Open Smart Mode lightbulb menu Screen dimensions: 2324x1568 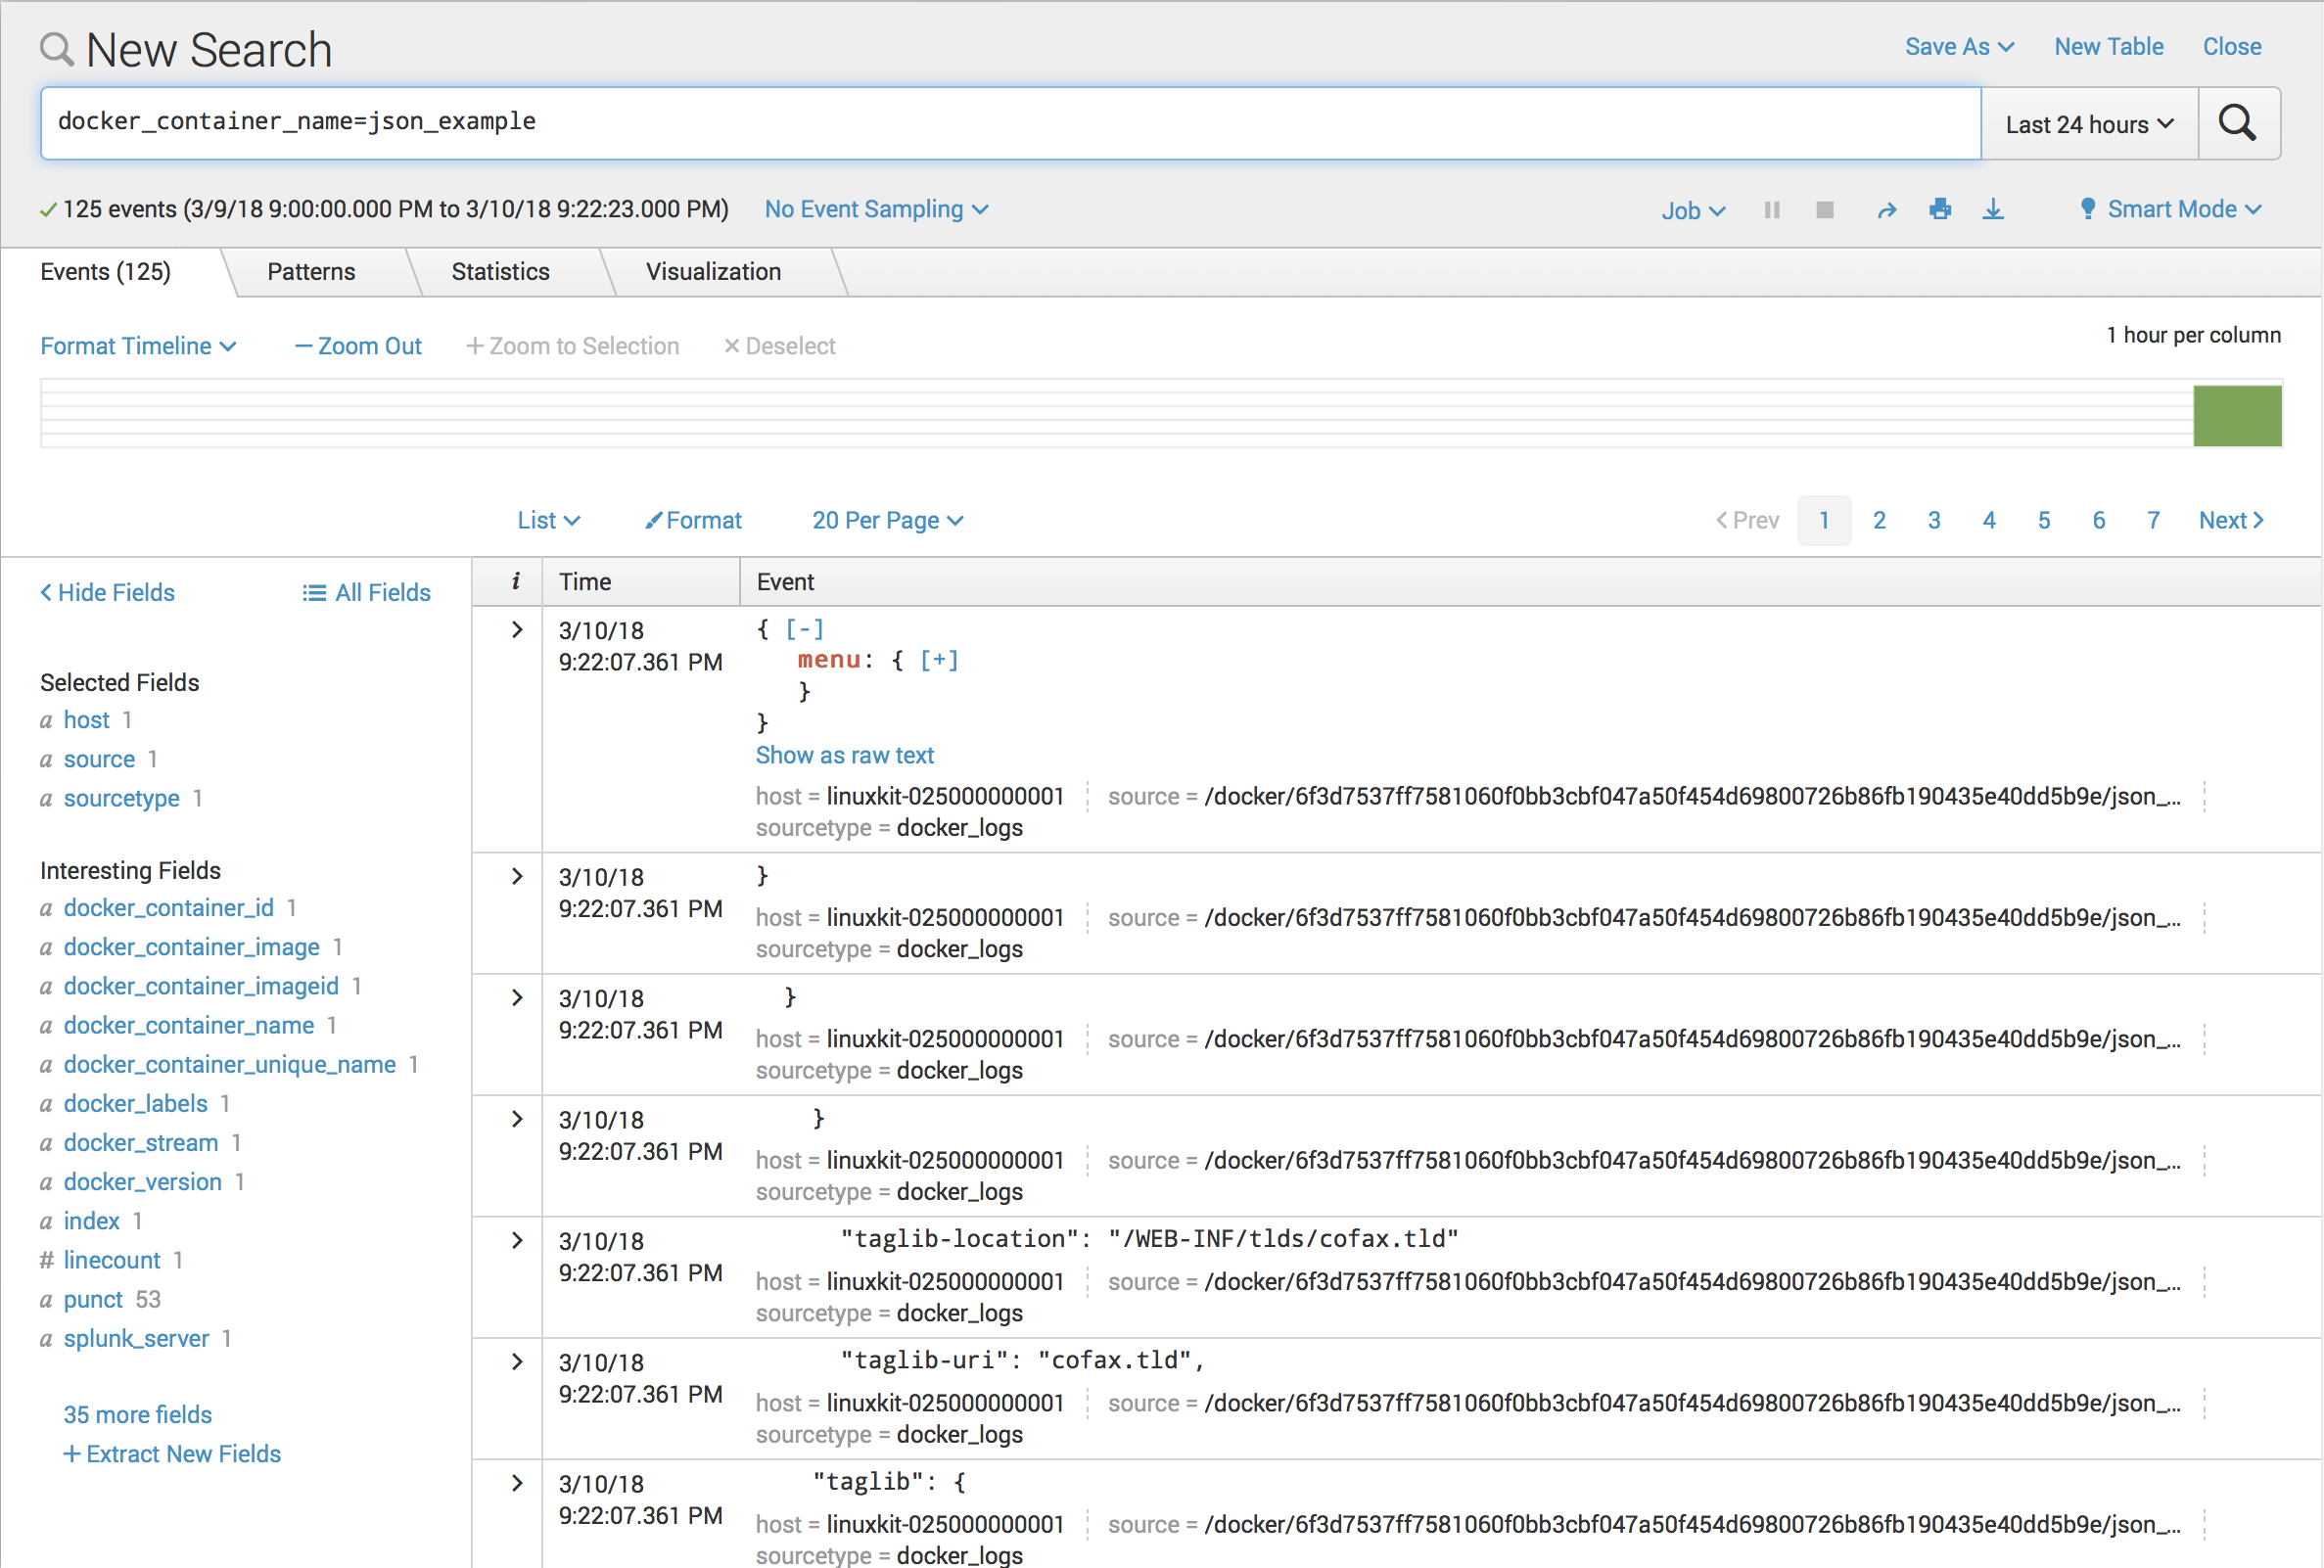pos(2170,209)
